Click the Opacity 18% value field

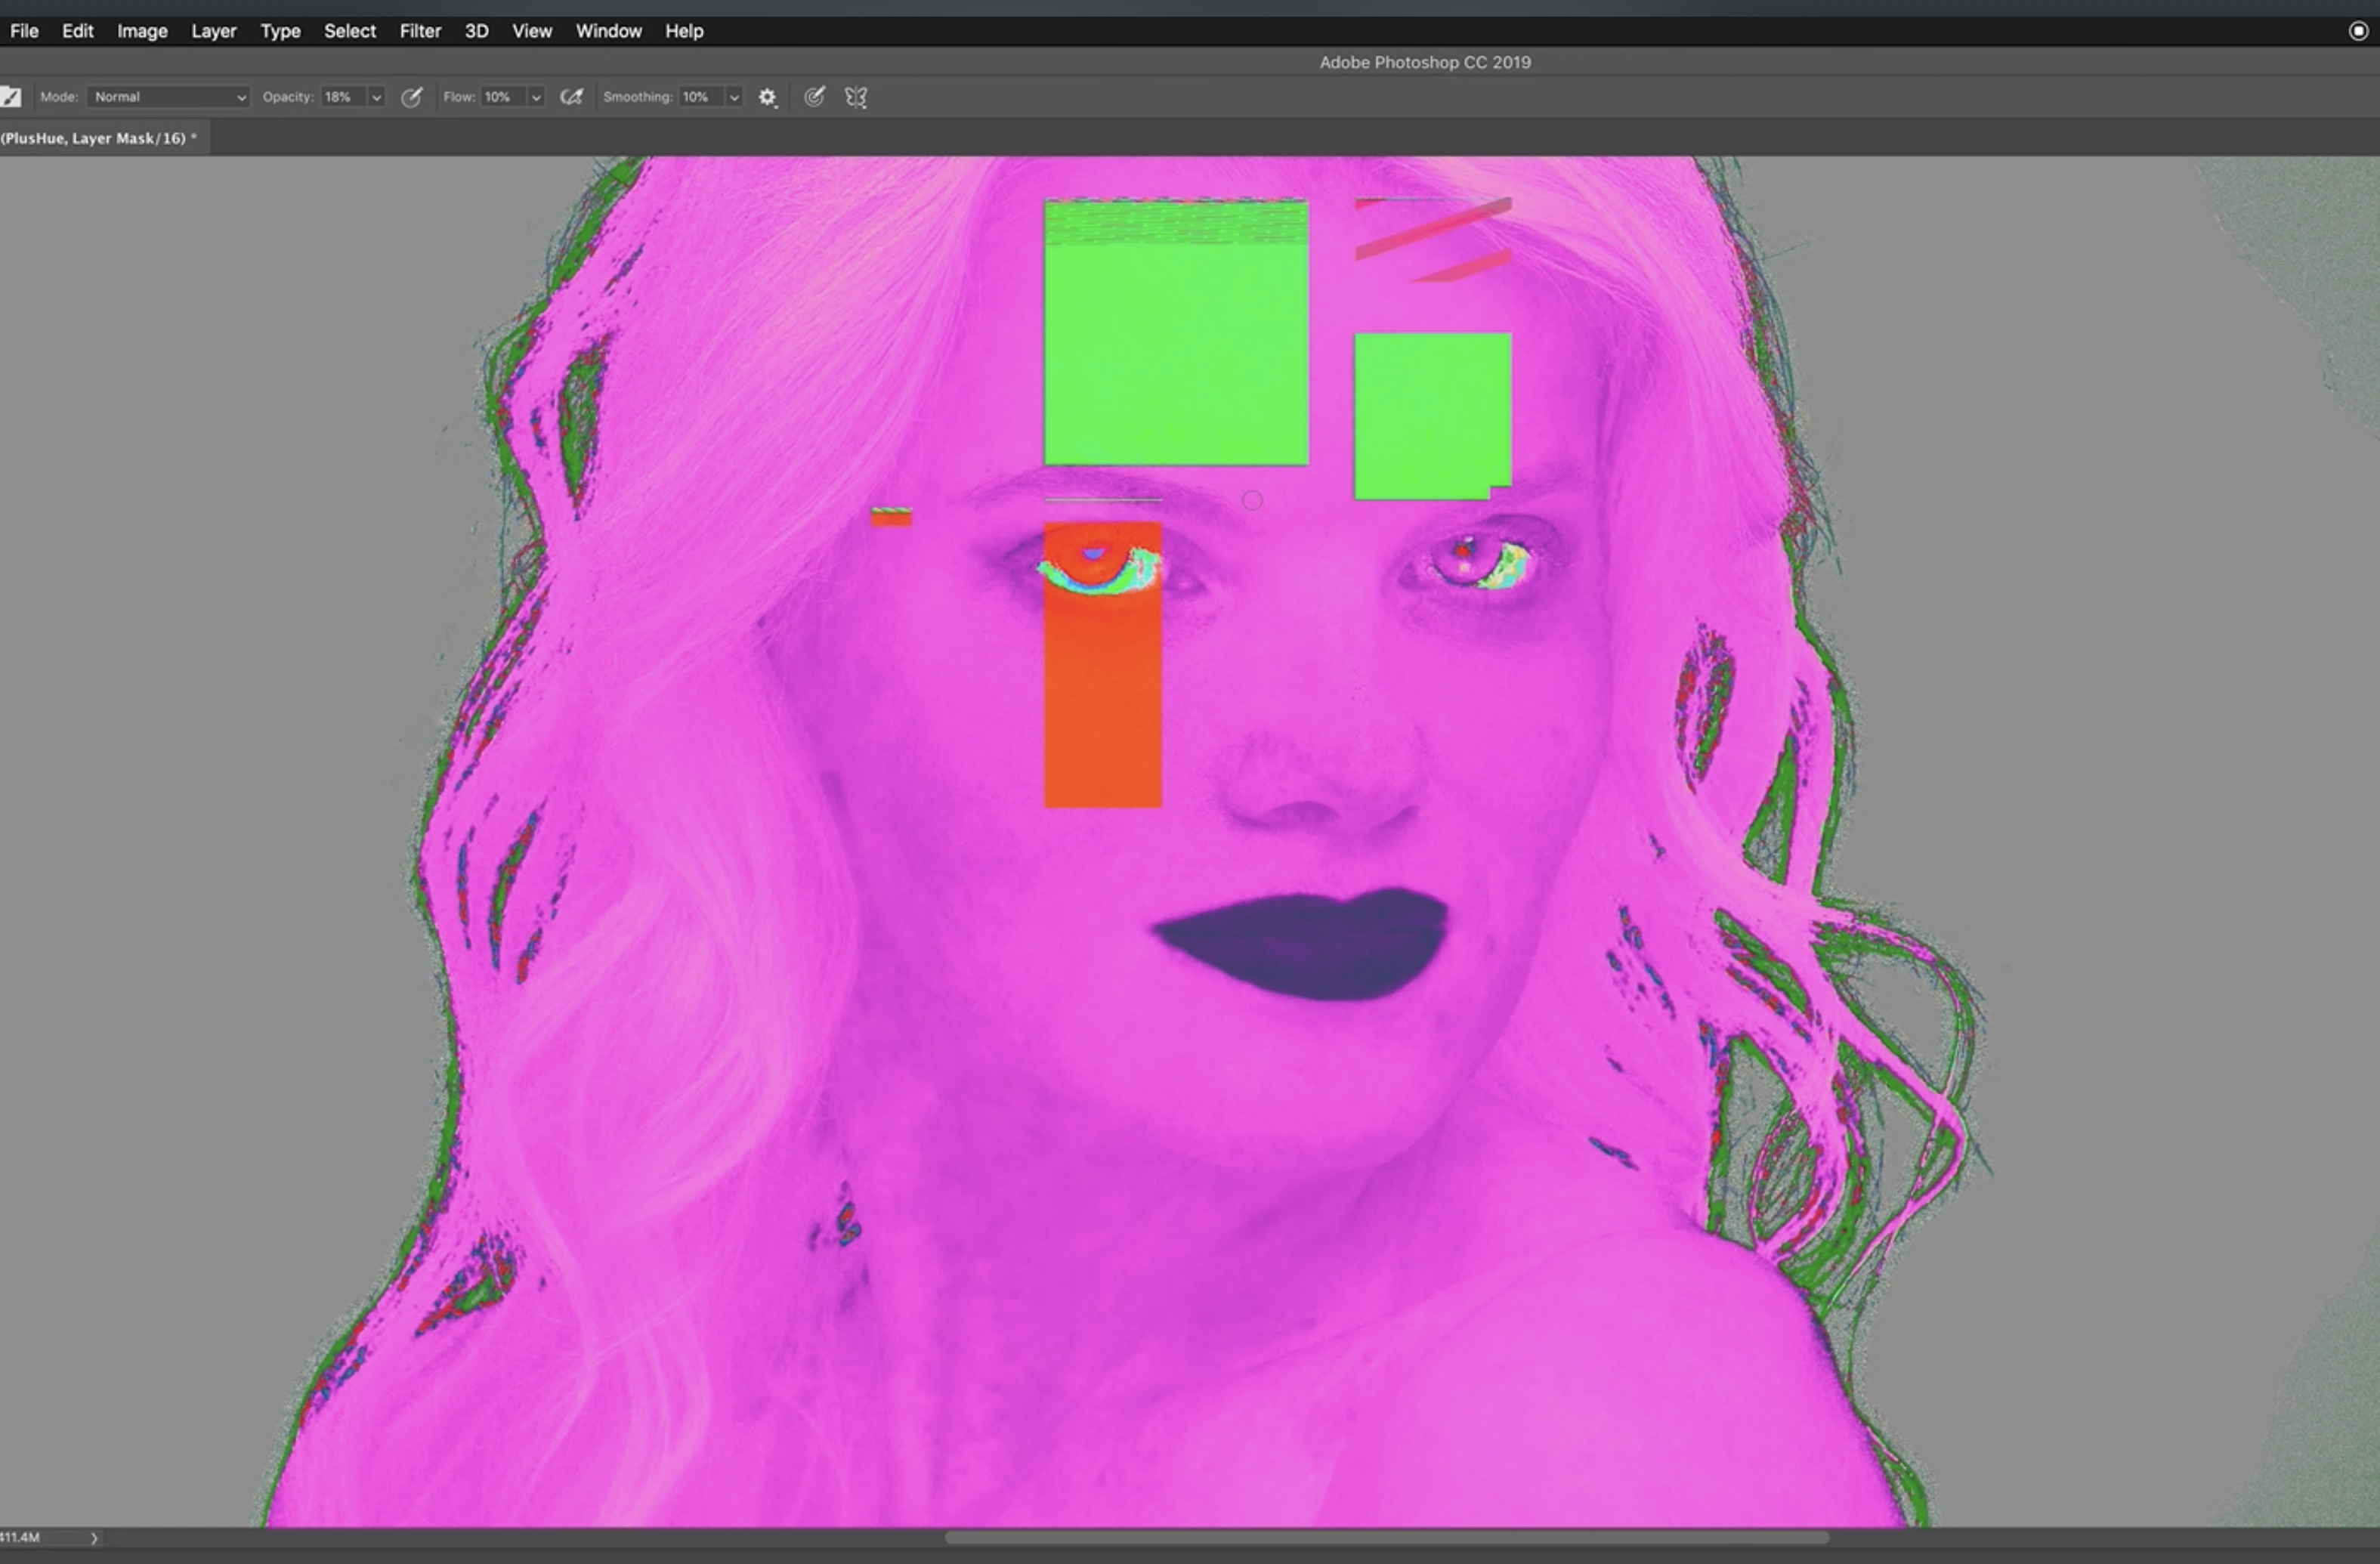pyautogui.click(x=343, y=97)
